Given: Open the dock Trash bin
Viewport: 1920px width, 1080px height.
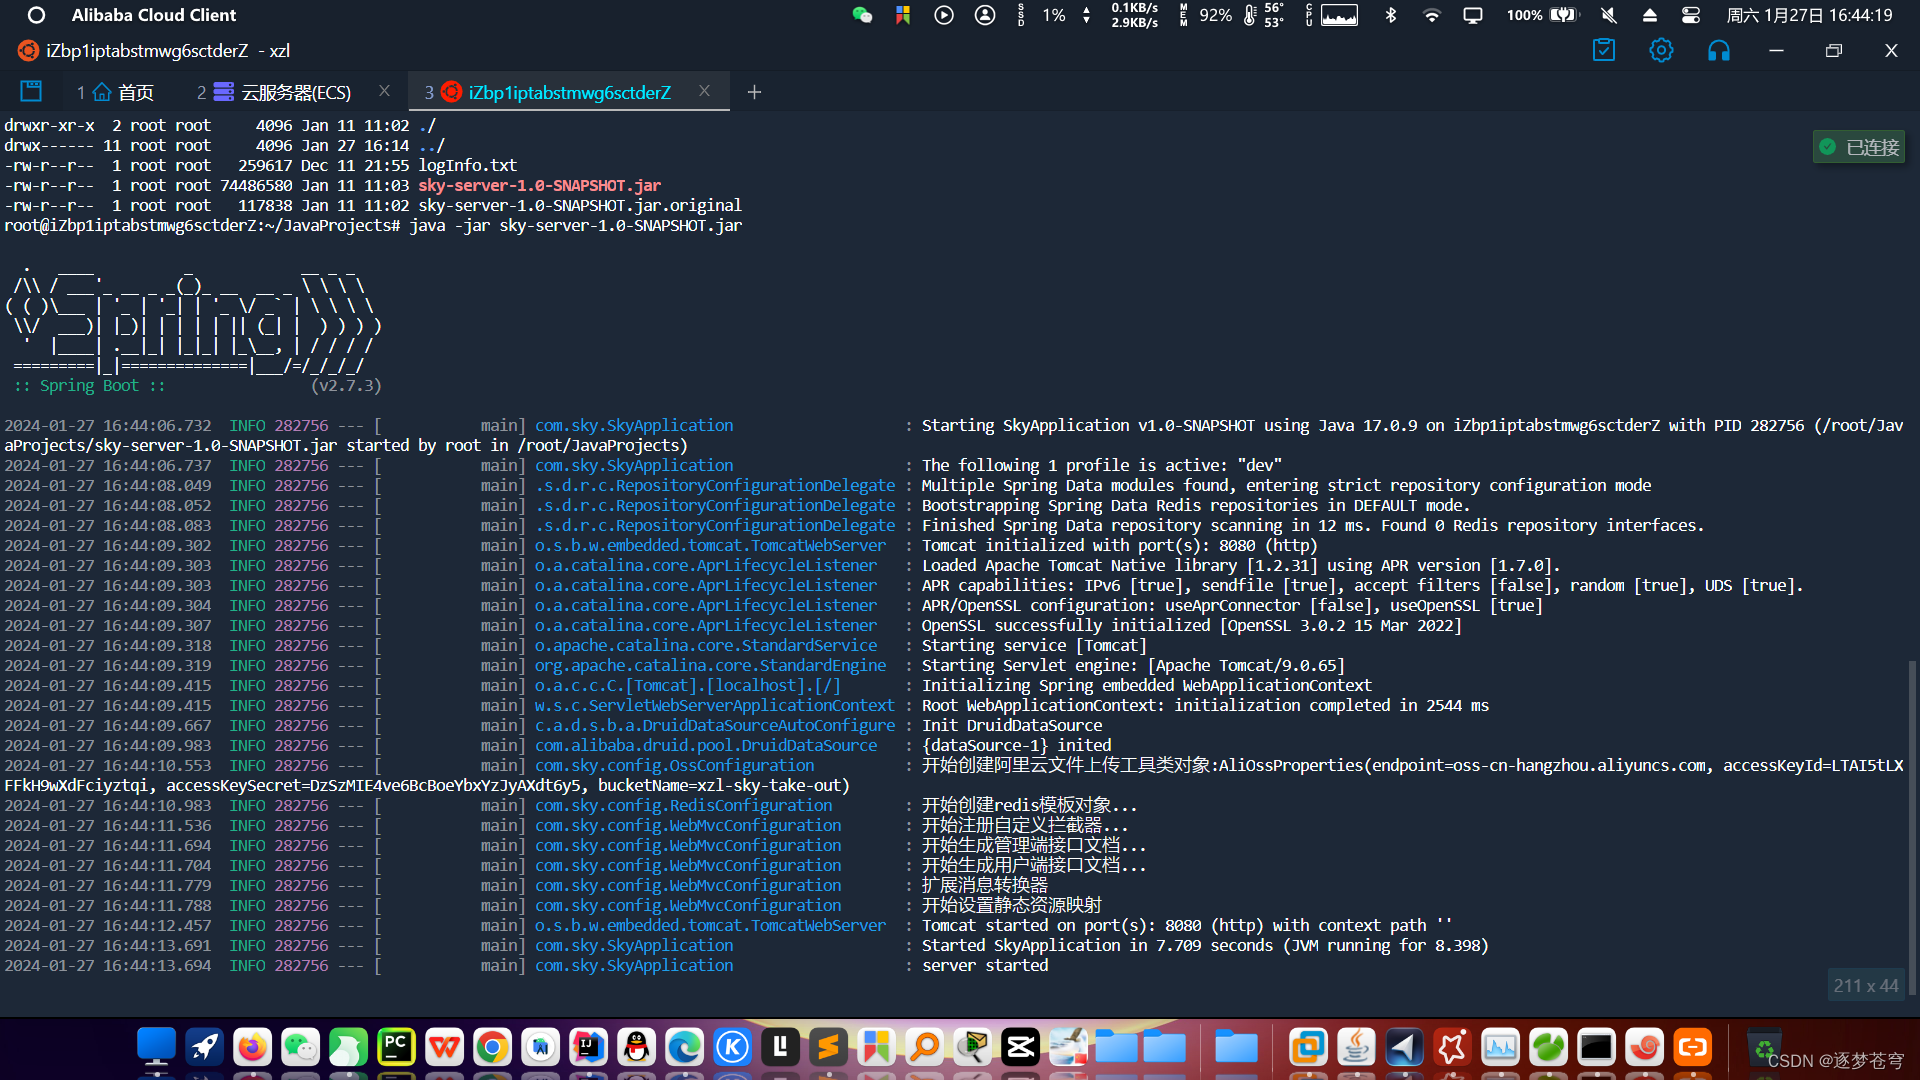Looking at the screenshot, I should tap(1763, 1047).
